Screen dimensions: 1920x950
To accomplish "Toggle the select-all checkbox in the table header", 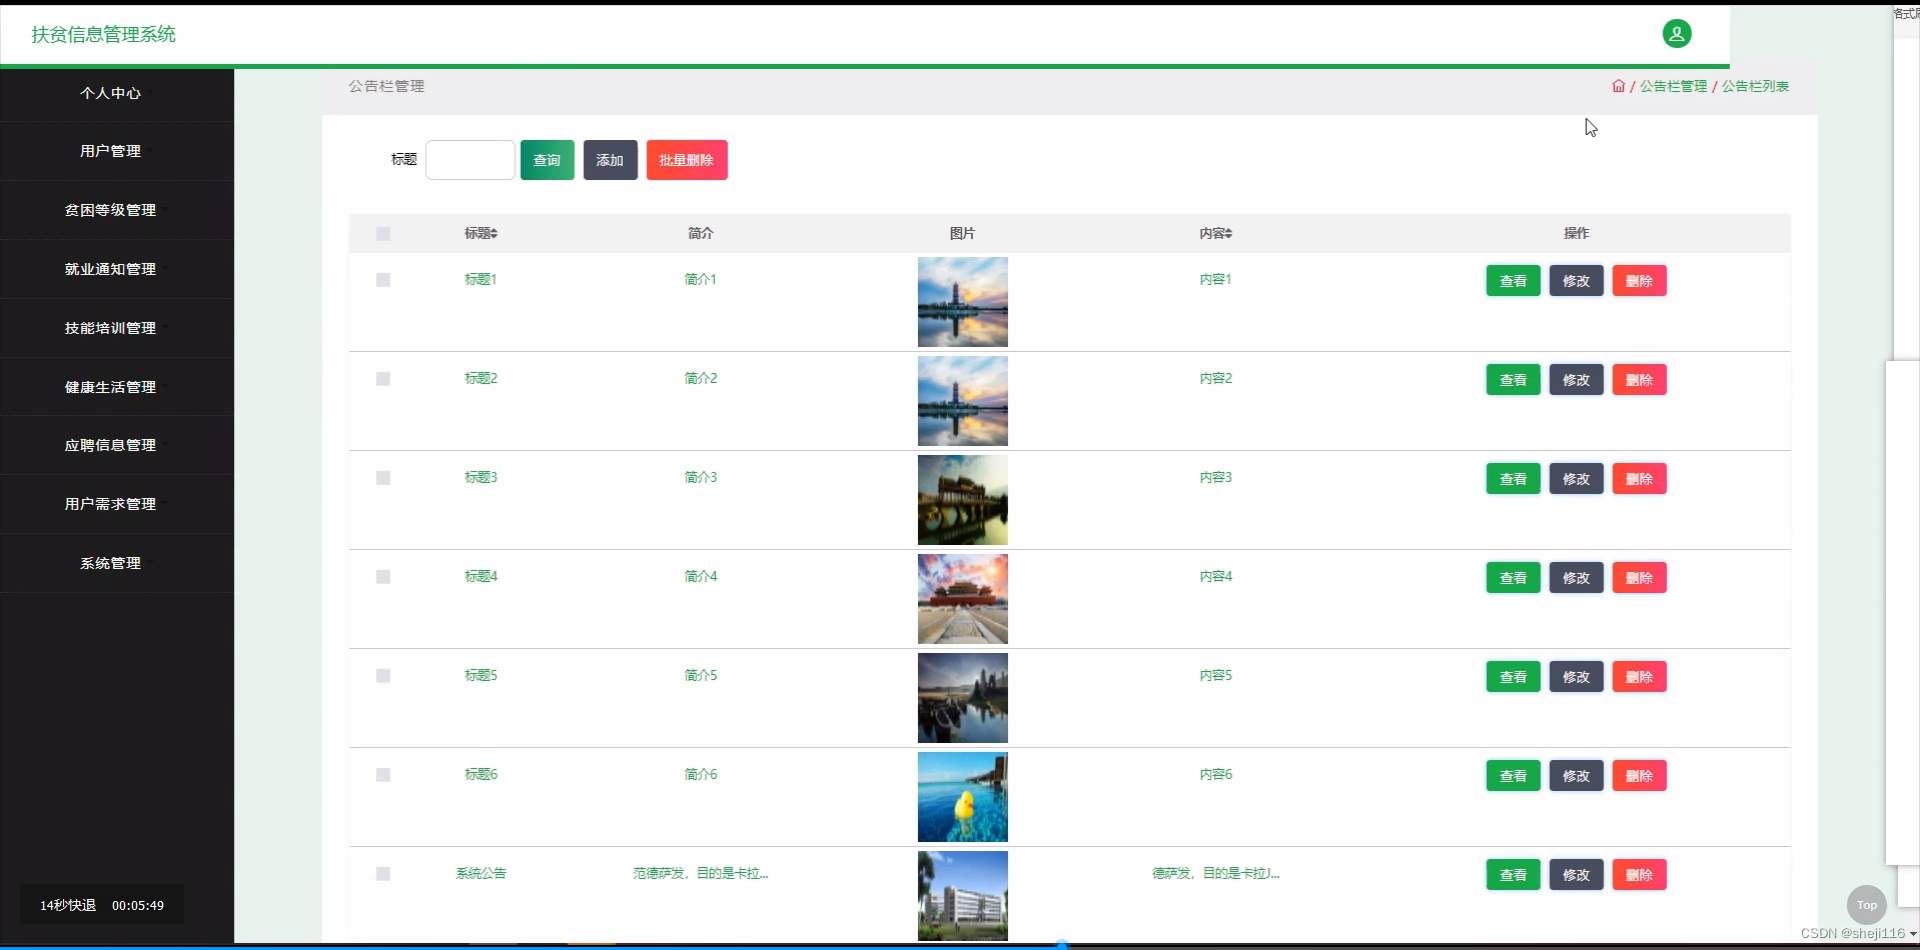I will 382,233.
